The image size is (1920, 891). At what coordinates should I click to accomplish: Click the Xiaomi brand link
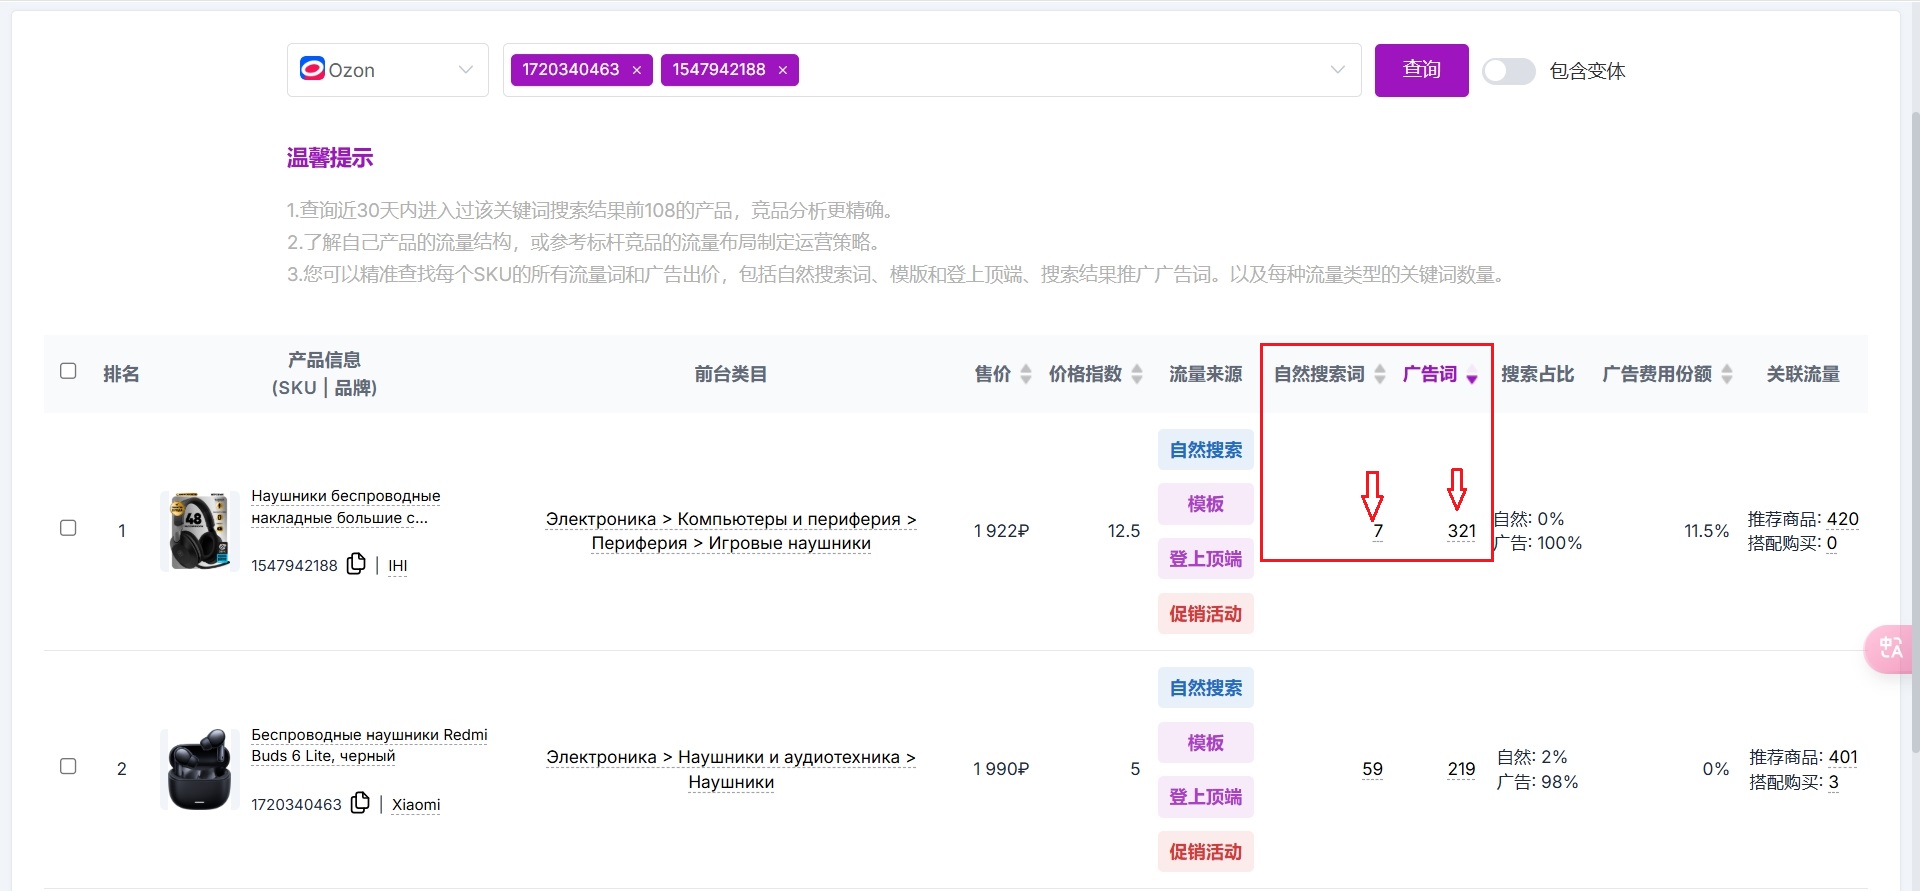point(416,805)
